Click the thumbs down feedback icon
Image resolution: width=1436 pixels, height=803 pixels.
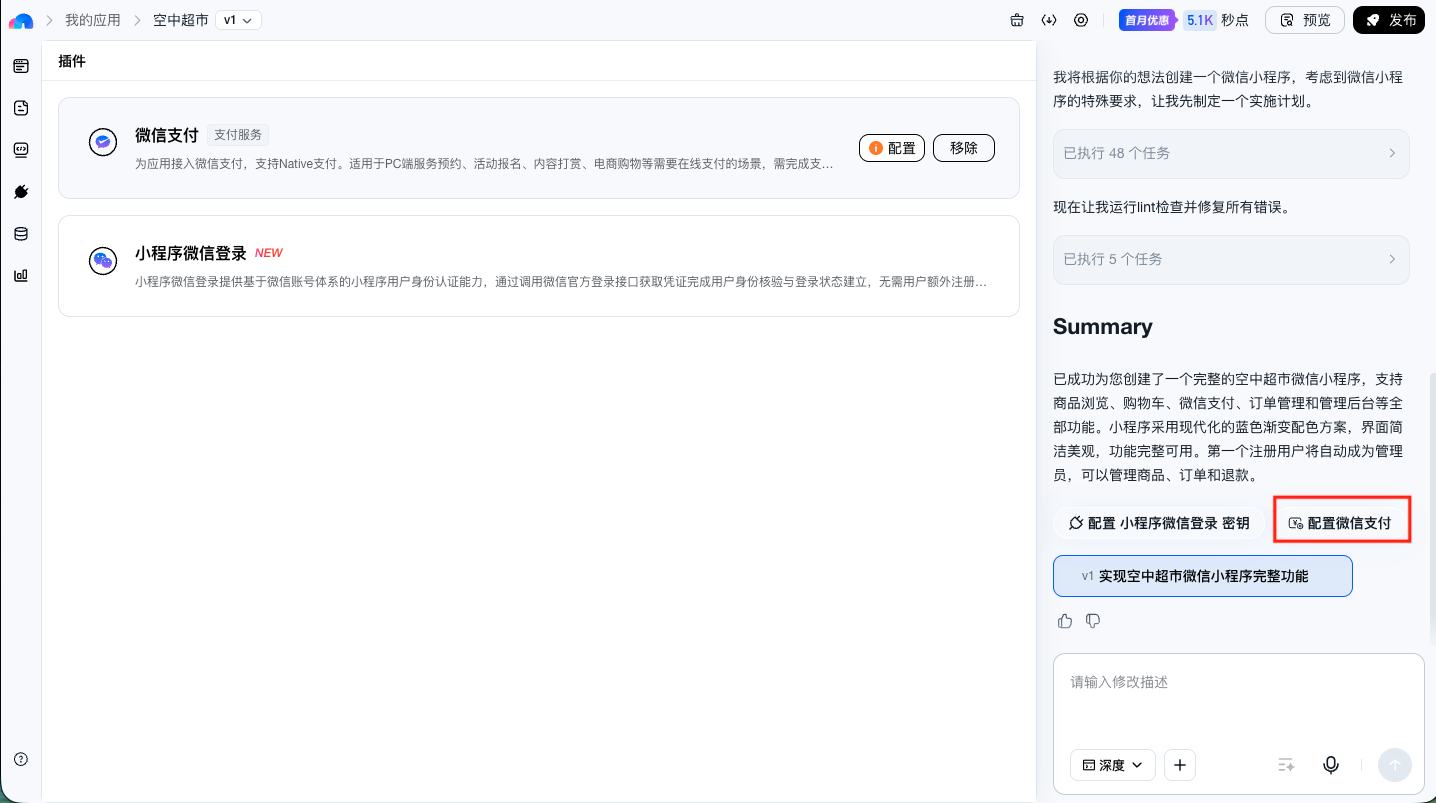tap(1093, 621)
